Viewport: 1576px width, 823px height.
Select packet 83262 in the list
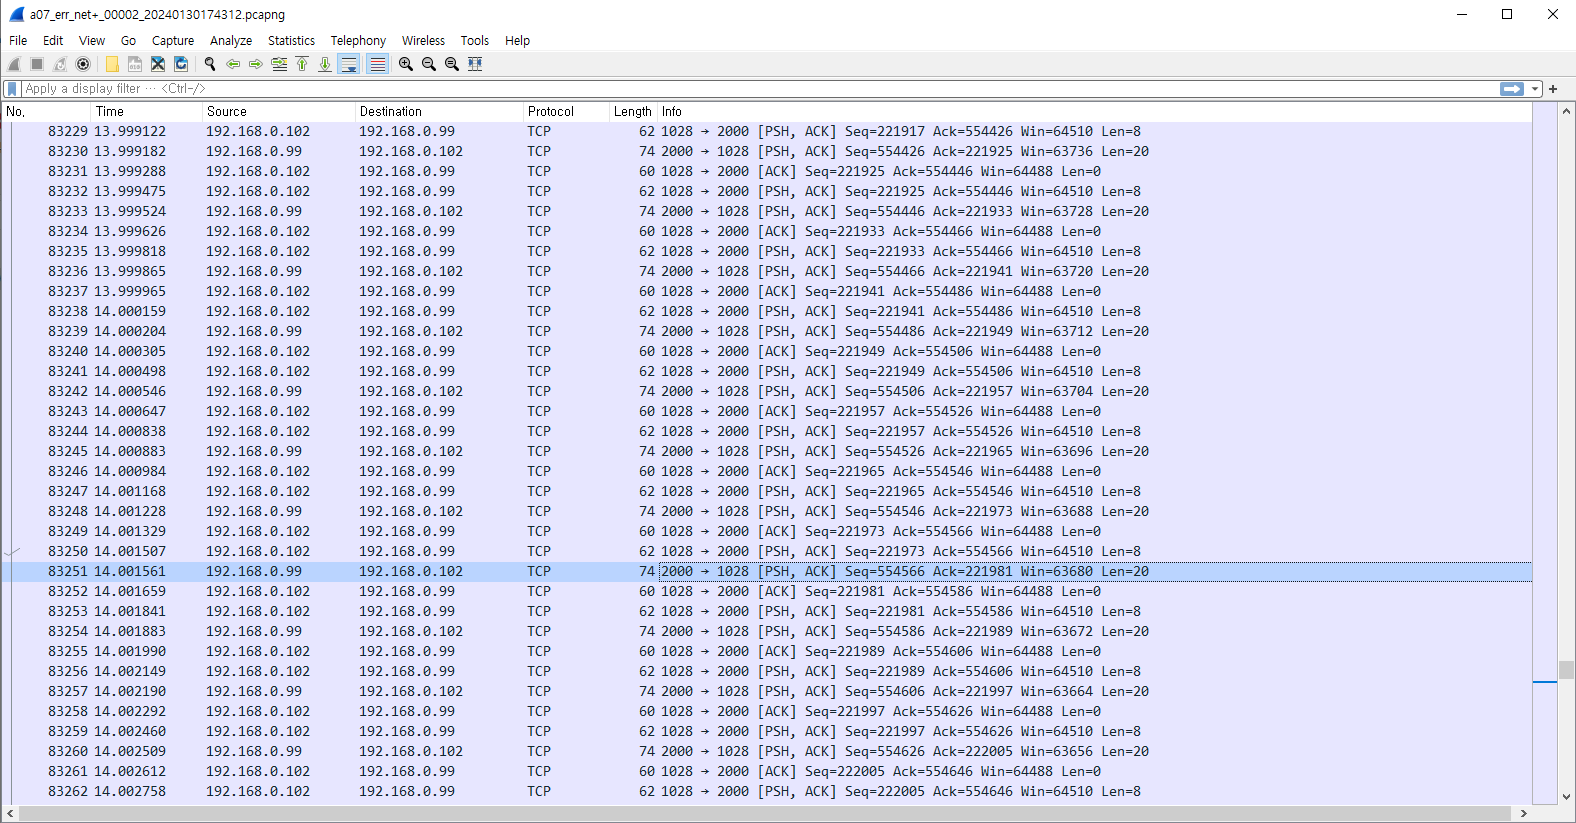[x=767, y=791]
